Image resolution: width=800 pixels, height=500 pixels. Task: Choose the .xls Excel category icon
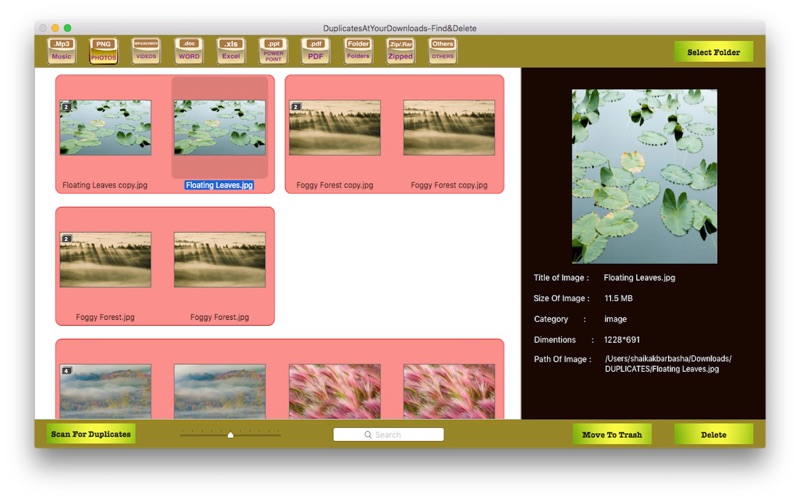pyautogui.click(x=231, y=51)
